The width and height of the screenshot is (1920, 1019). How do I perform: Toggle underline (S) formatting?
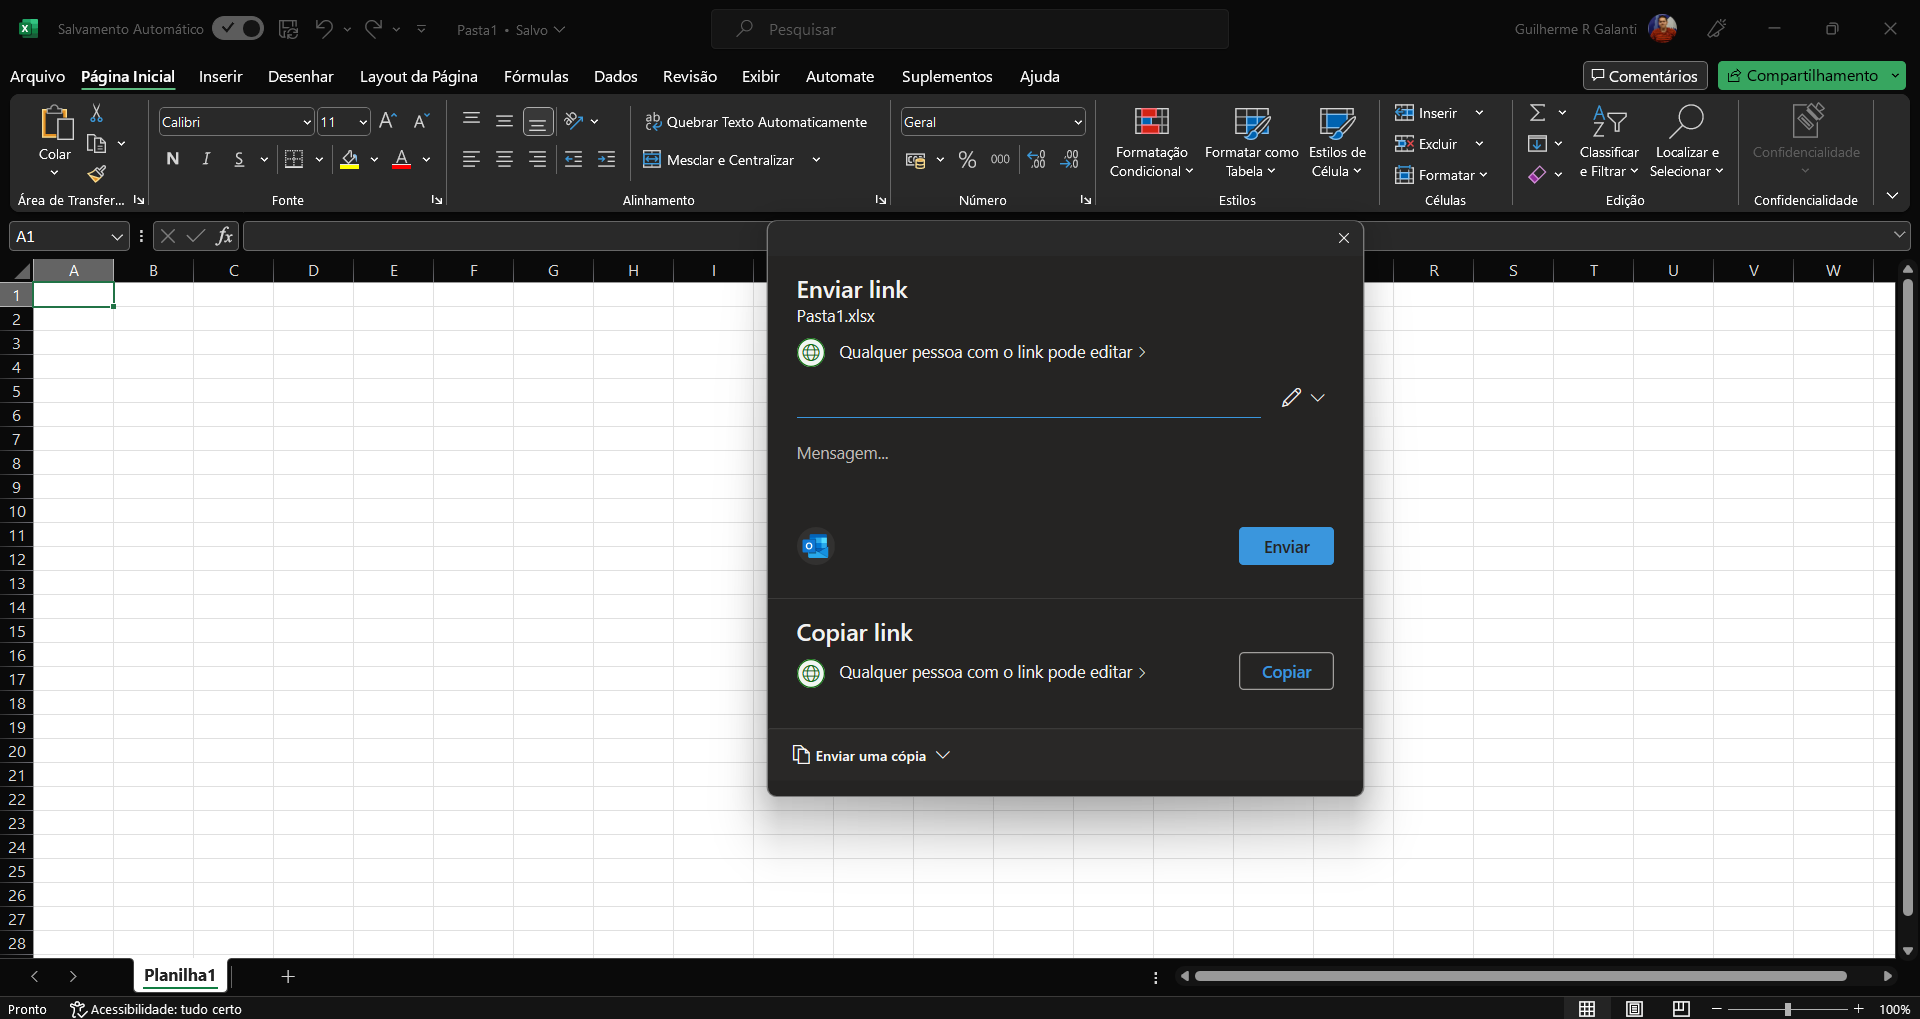[239, 159]
